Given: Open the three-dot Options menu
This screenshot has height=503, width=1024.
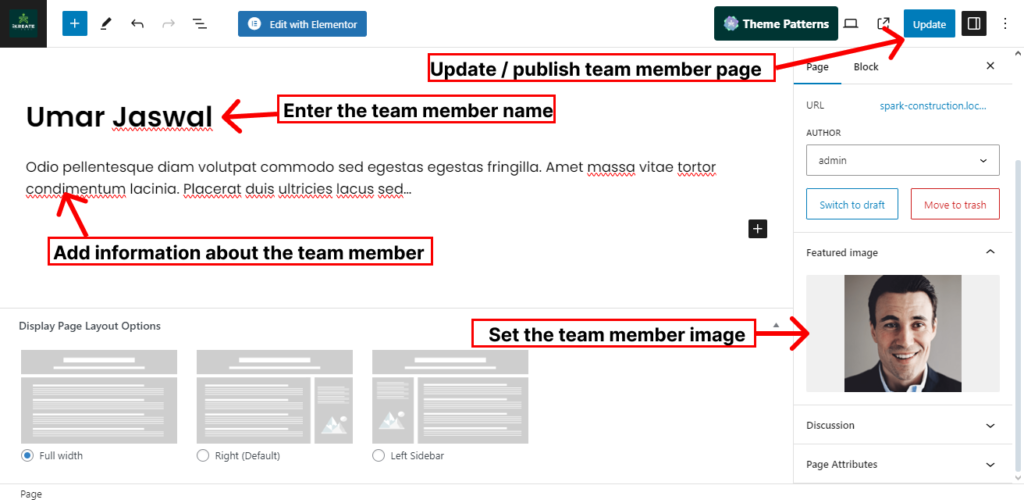Looking at the screenshot, I should tap(1005, 24).
